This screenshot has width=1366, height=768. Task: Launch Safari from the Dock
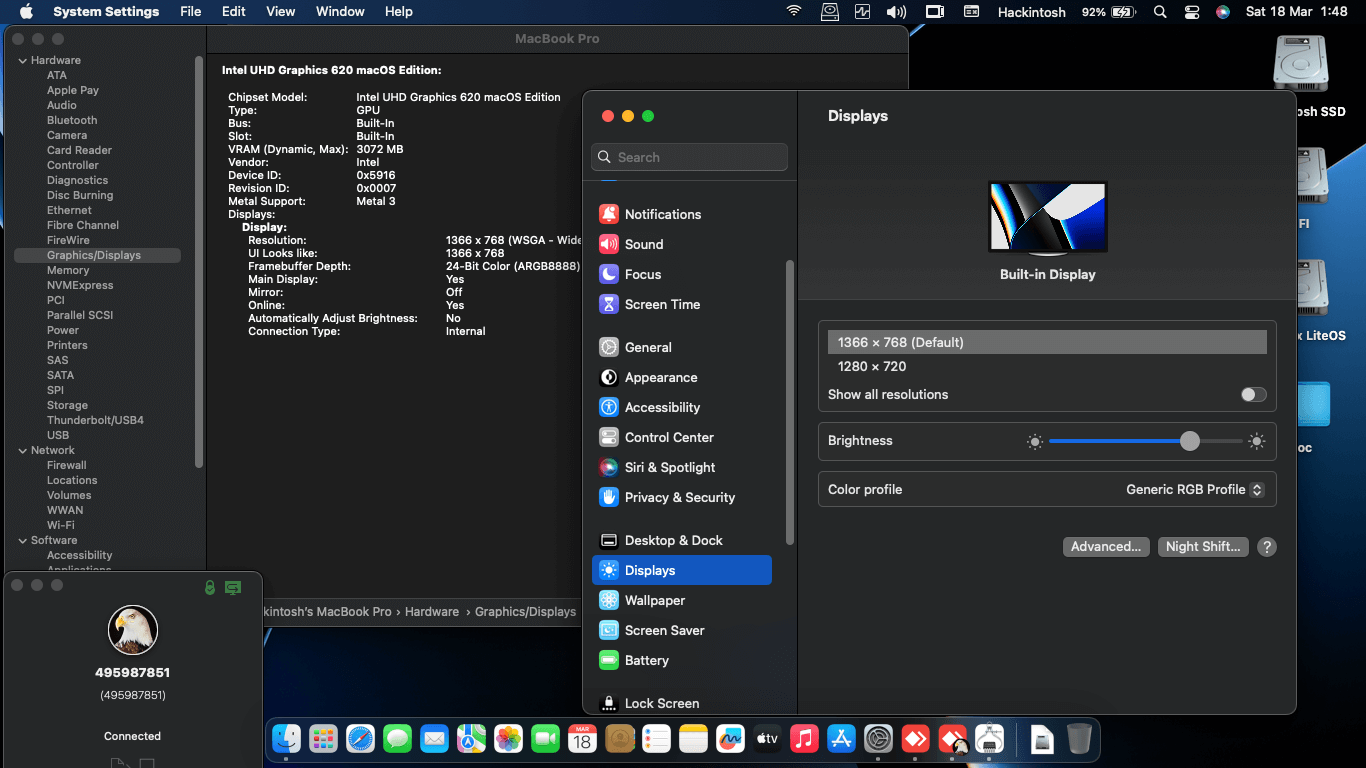360,739
